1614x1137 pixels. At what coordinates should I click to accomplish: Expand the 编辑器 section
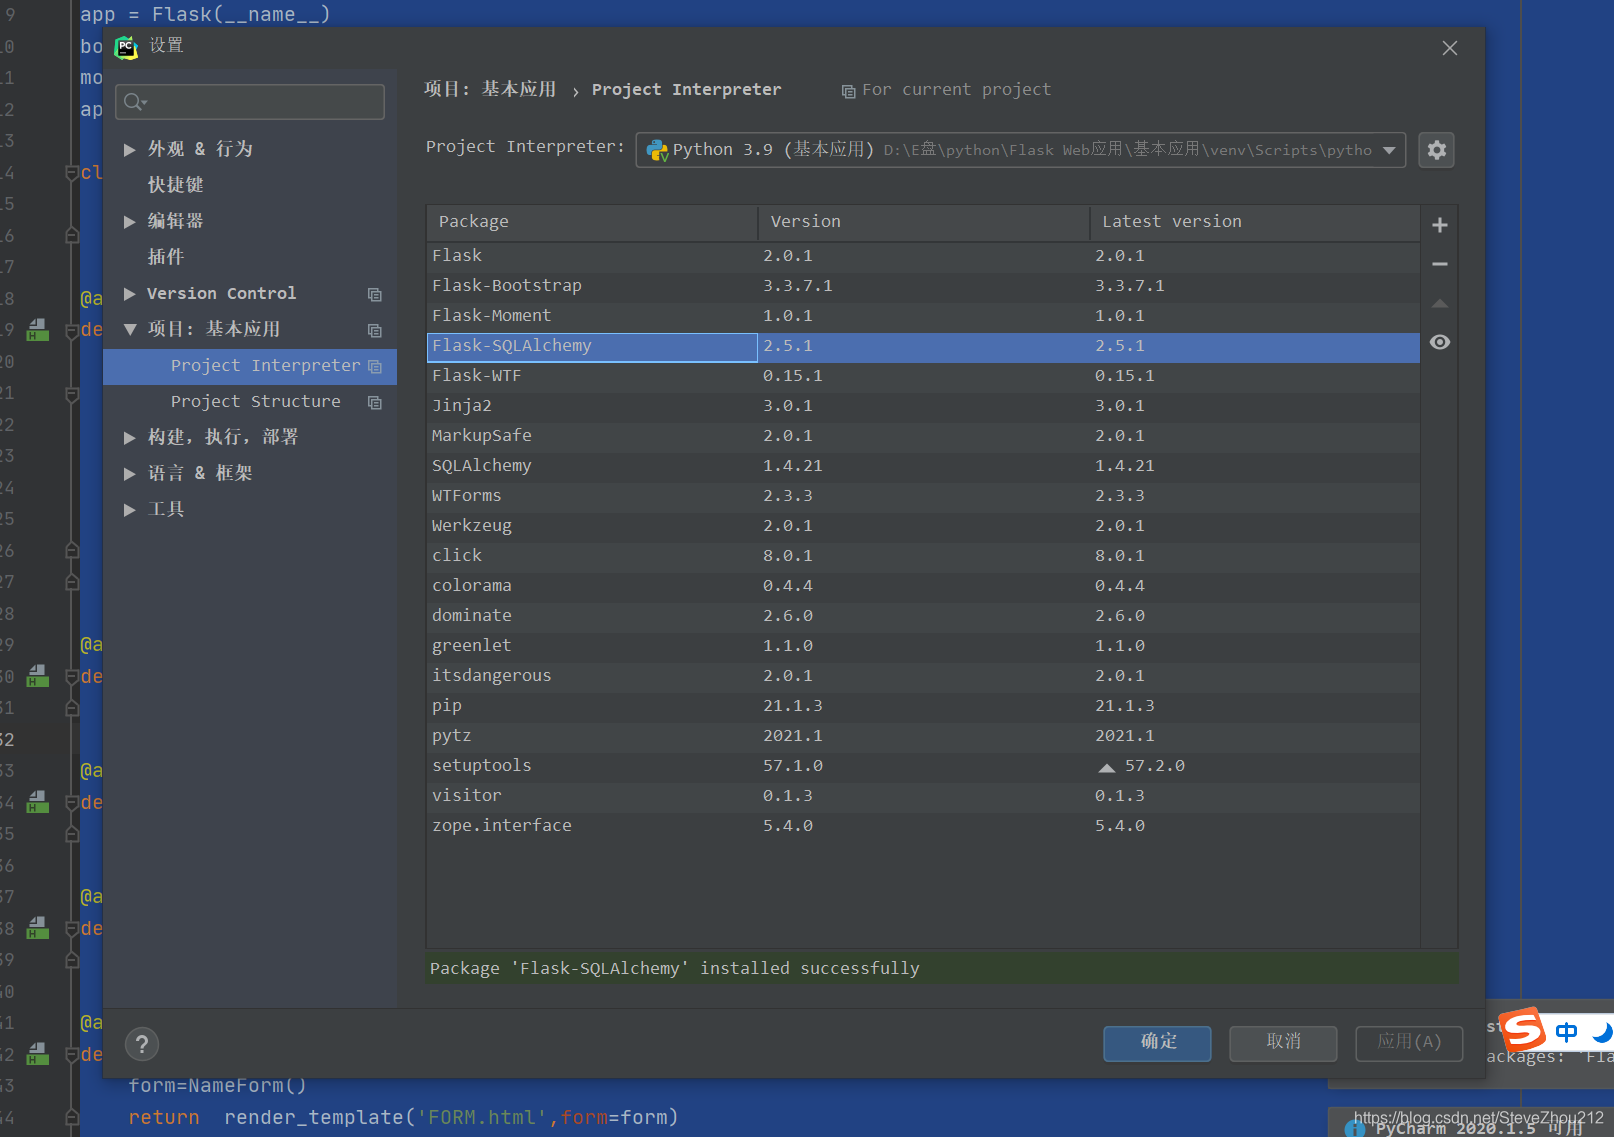(129, 221)
